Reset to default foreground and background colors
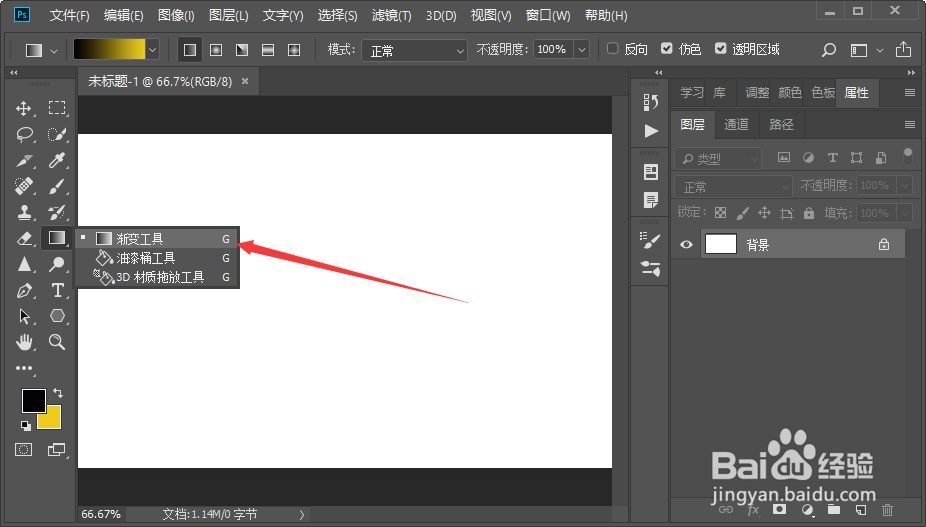Screen dimensions: 926x527 [25, 425]
